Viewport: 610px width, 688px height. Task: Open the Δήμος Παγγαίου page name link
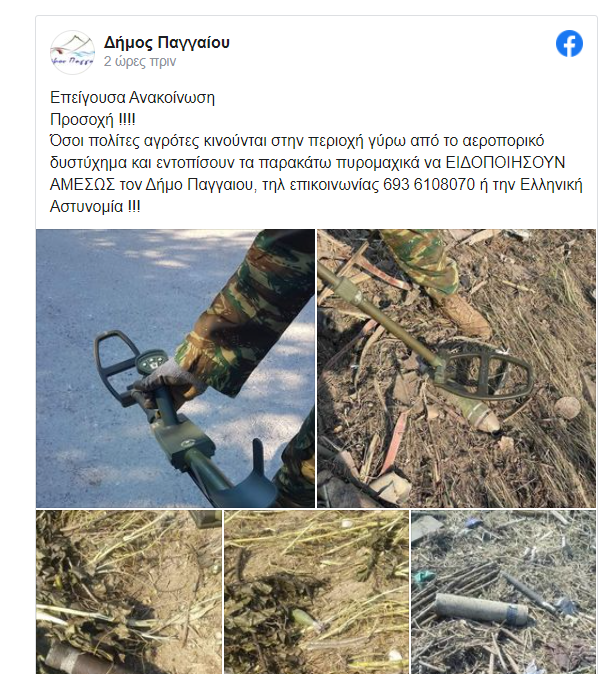tap(167, 43)
